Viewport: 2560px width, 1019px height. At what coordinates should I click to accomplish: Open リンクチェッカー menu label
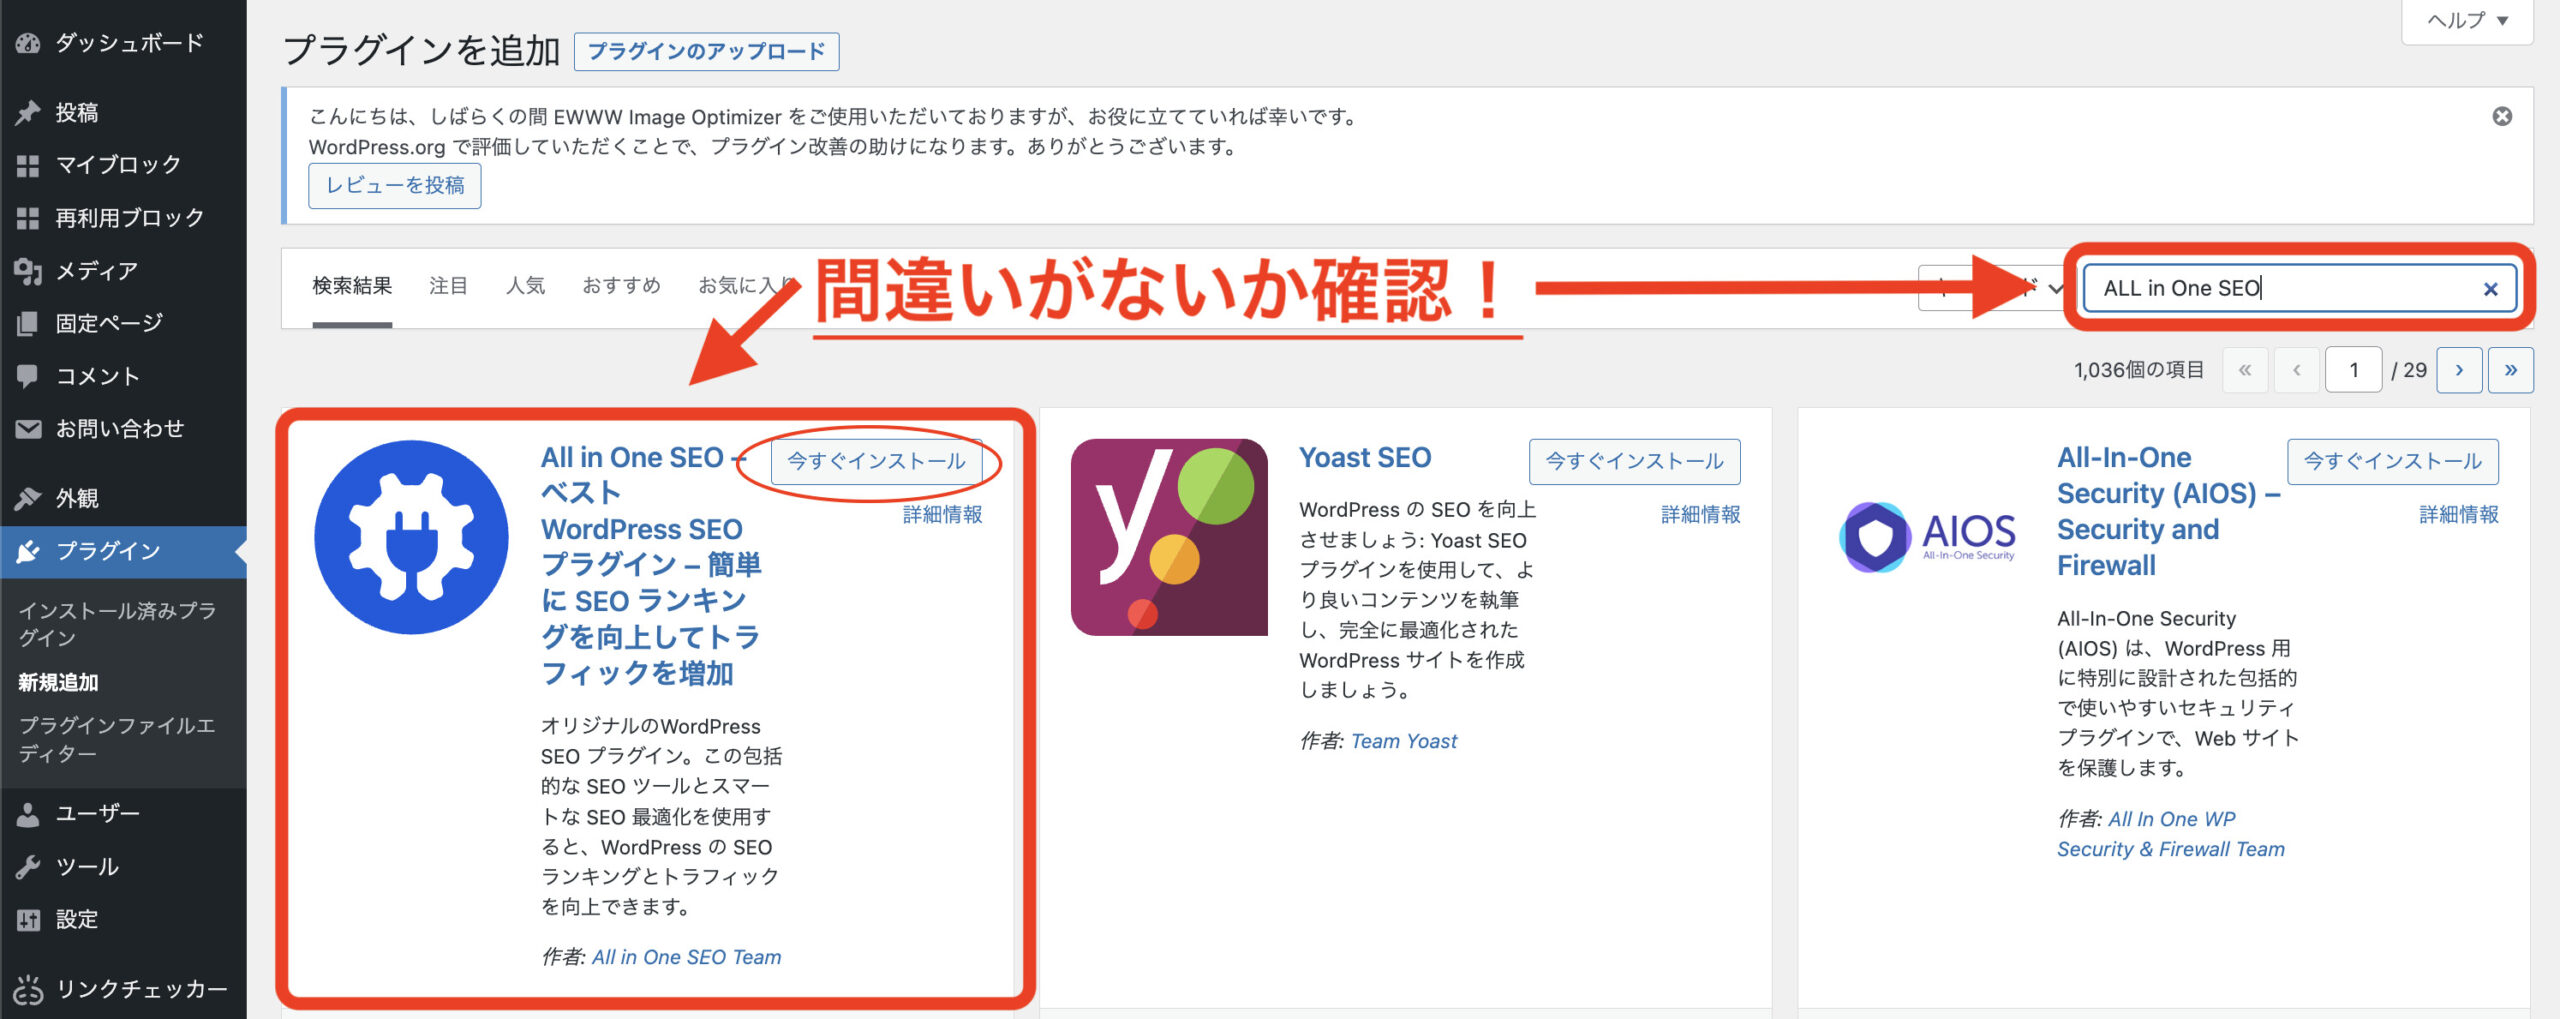(x=141, y=989)
